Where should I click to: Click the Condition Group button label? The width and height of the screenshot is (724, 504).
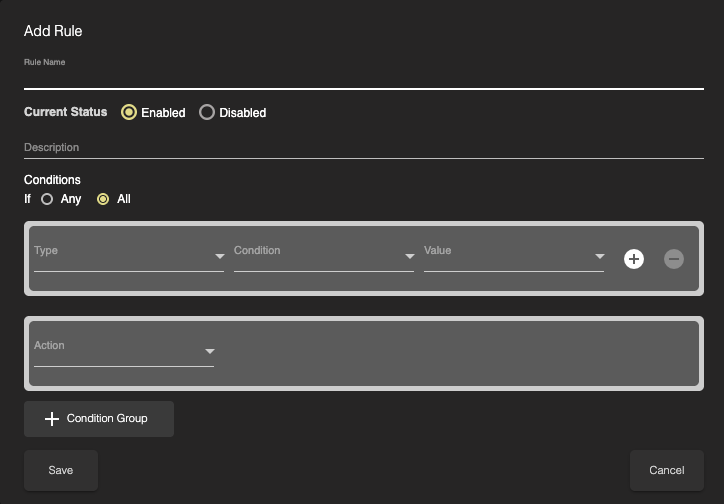click(x=107, y=418)
